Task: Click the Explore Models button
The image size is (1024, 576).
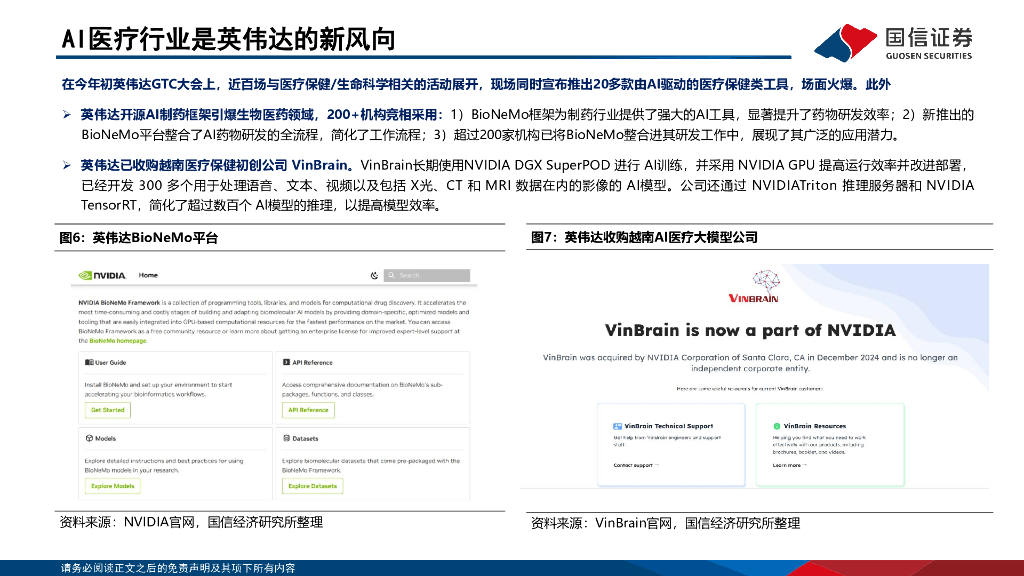Action: pyautogui.click(x=113, y=486)
